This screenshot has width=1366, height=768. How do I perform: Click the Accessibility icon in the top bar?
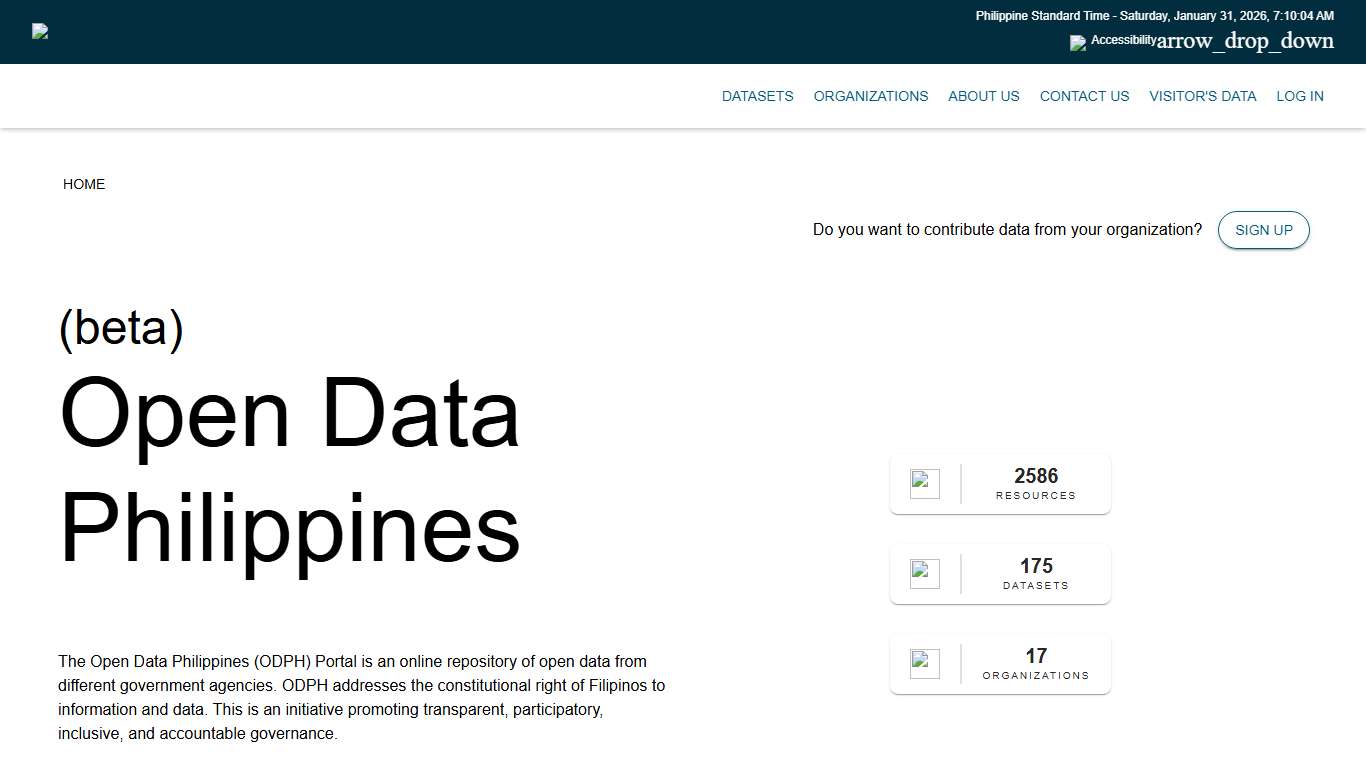pyautogui.click(x=1077, y=43)
